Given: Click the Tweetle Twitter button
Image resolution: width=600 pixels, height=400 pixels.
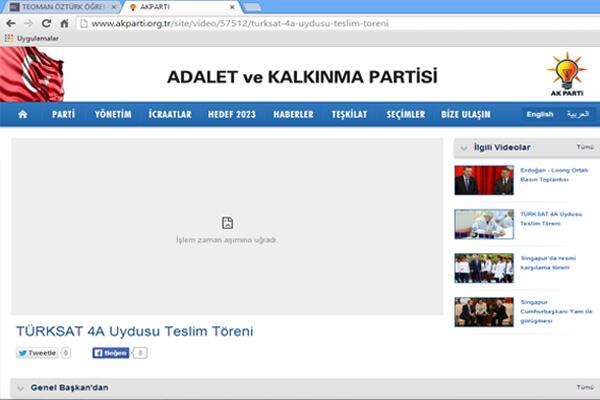Looking at the screenshot, I should coord(37,353).
